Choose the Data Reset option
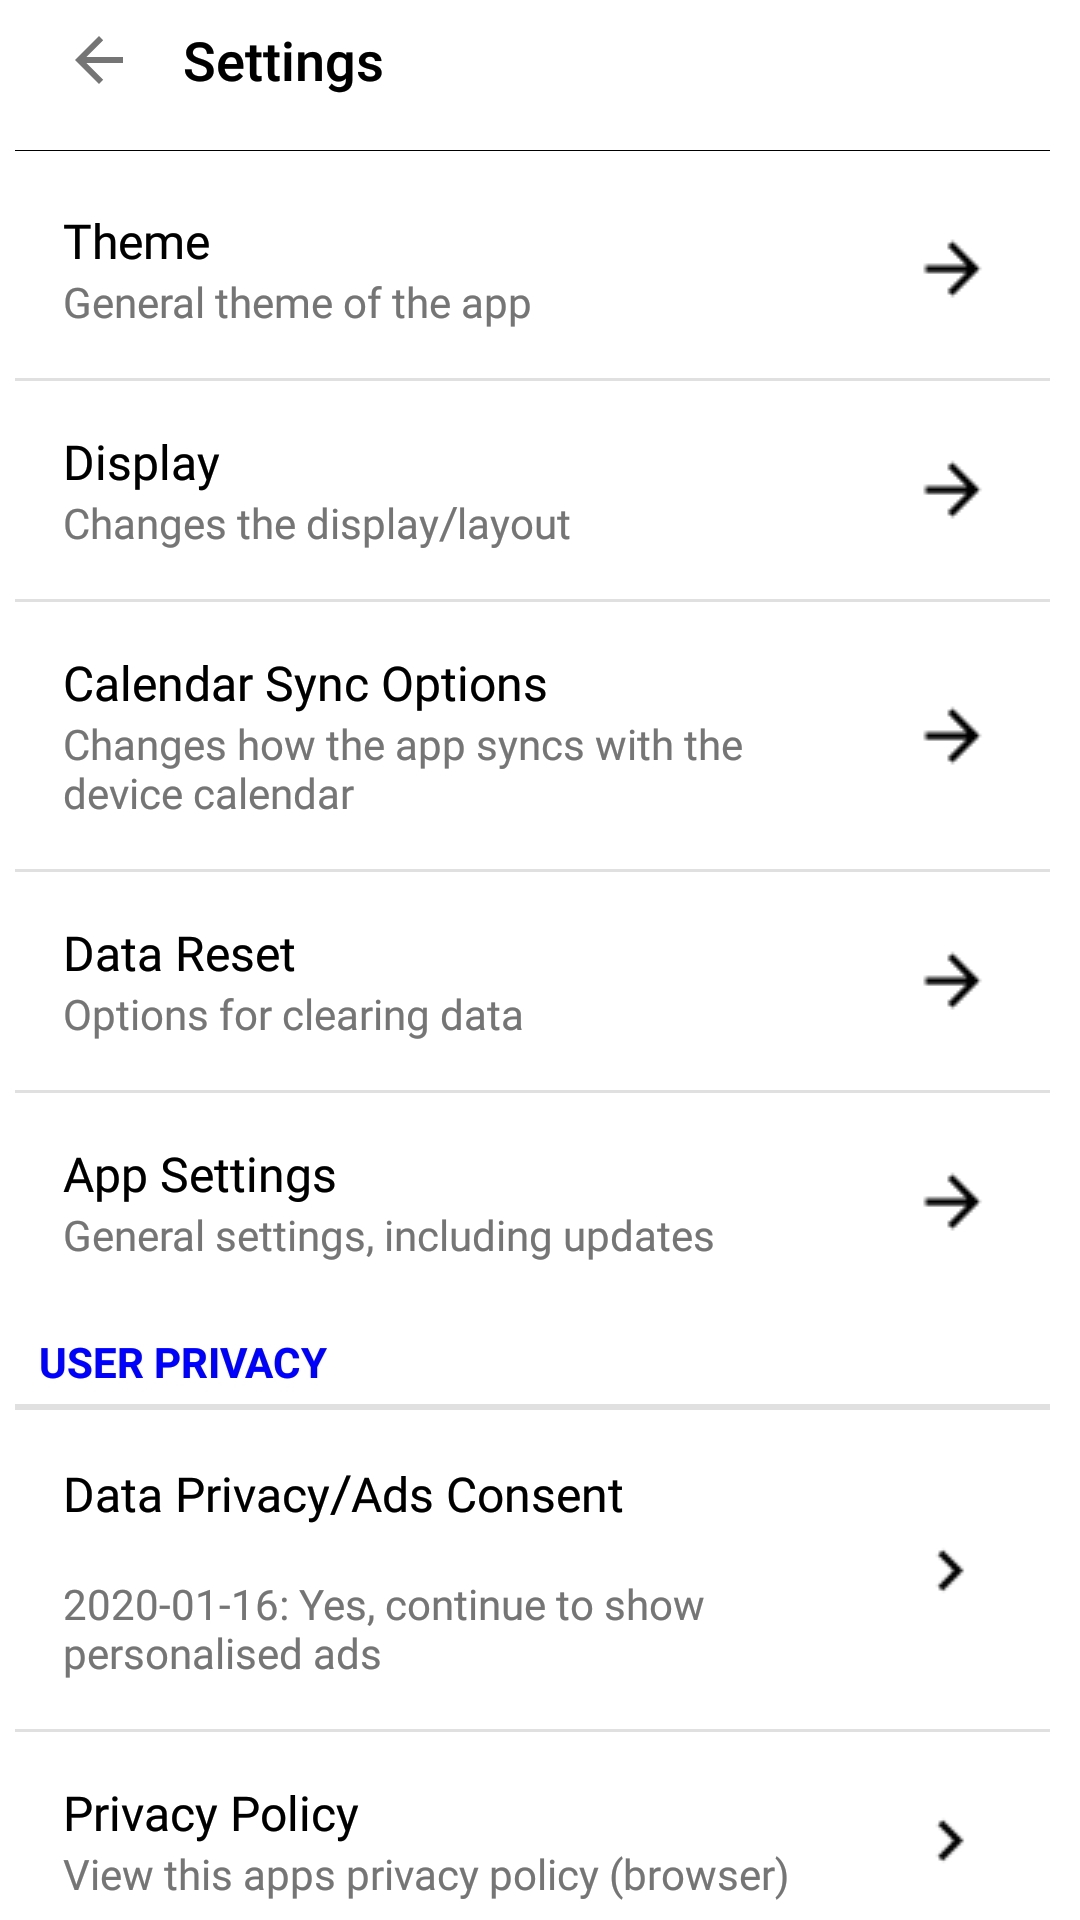 (180, 955)
